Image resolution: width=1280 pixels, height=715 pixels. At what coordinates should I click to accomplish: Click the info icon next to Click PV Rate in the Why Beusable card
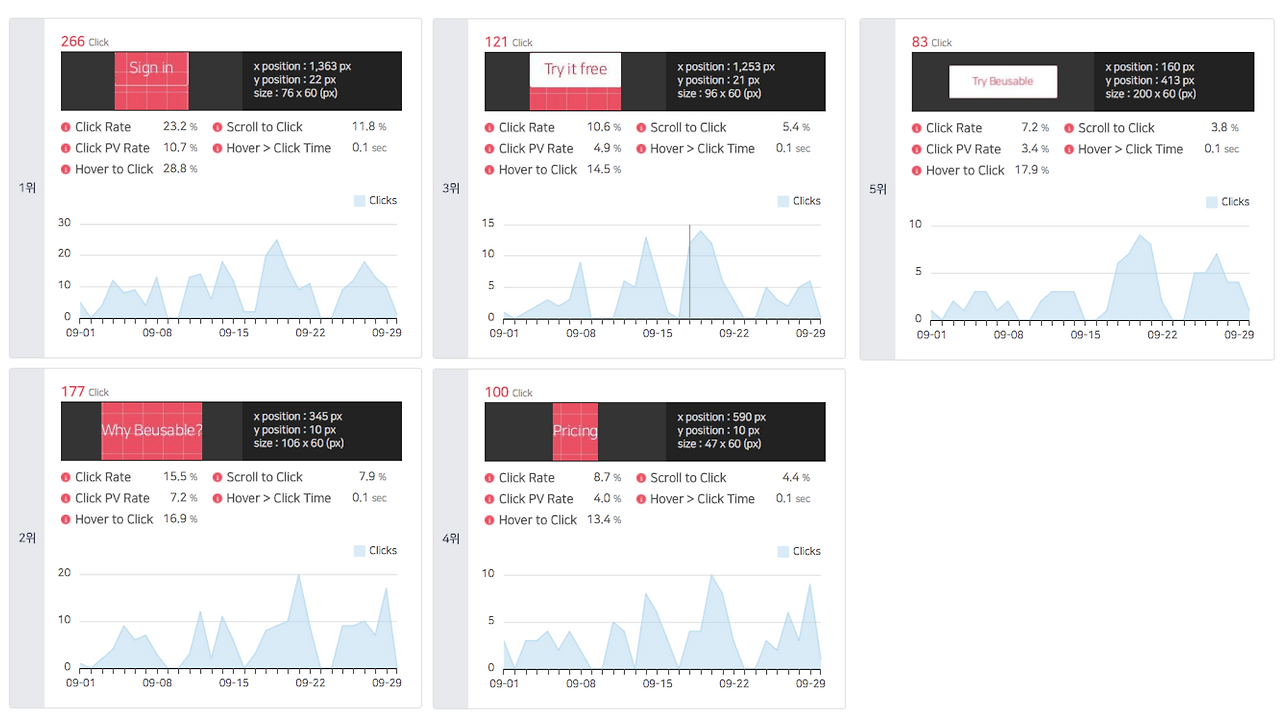(66, 498)
